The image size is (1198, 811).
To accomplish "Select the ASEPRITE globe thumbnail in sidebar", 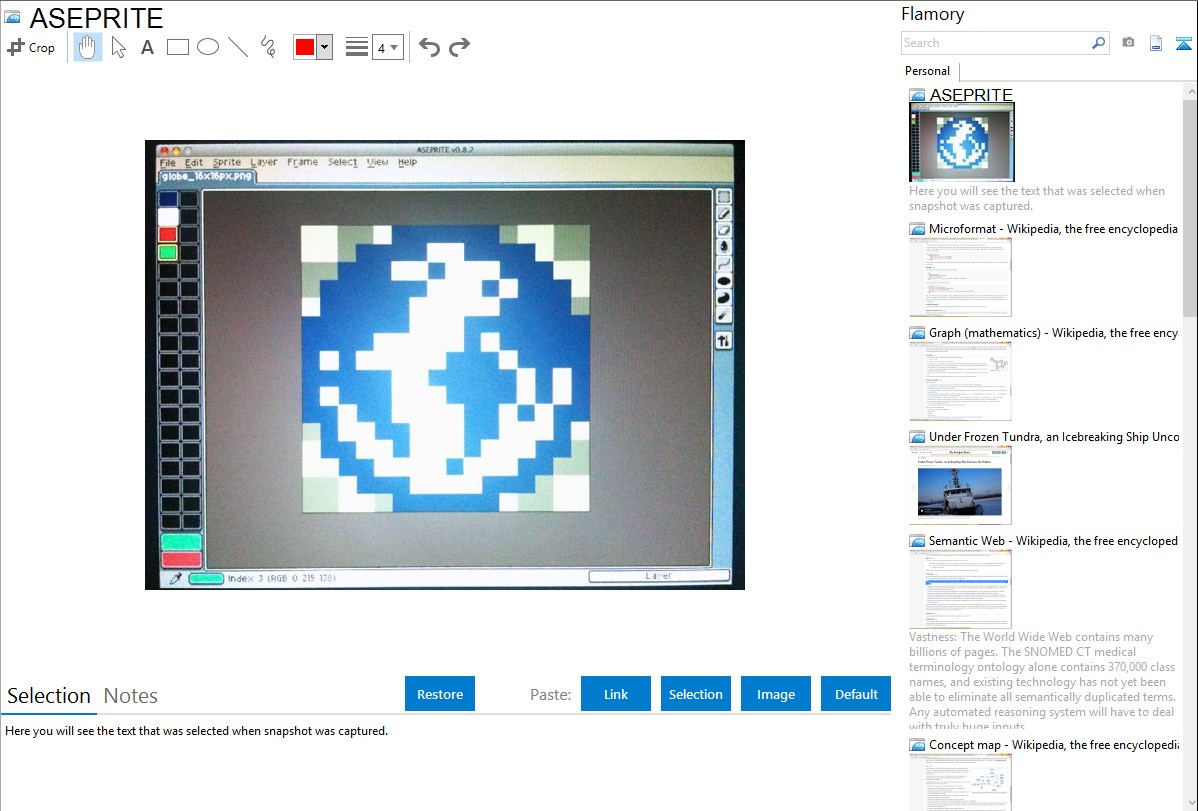I will [962, 142].
